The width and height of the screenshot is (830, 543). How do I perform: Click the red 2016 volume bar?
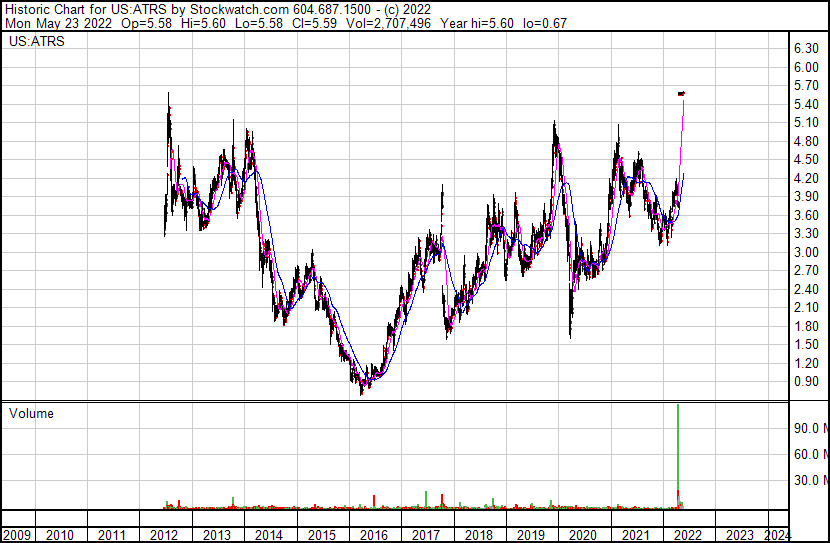(x=374, y=502)
